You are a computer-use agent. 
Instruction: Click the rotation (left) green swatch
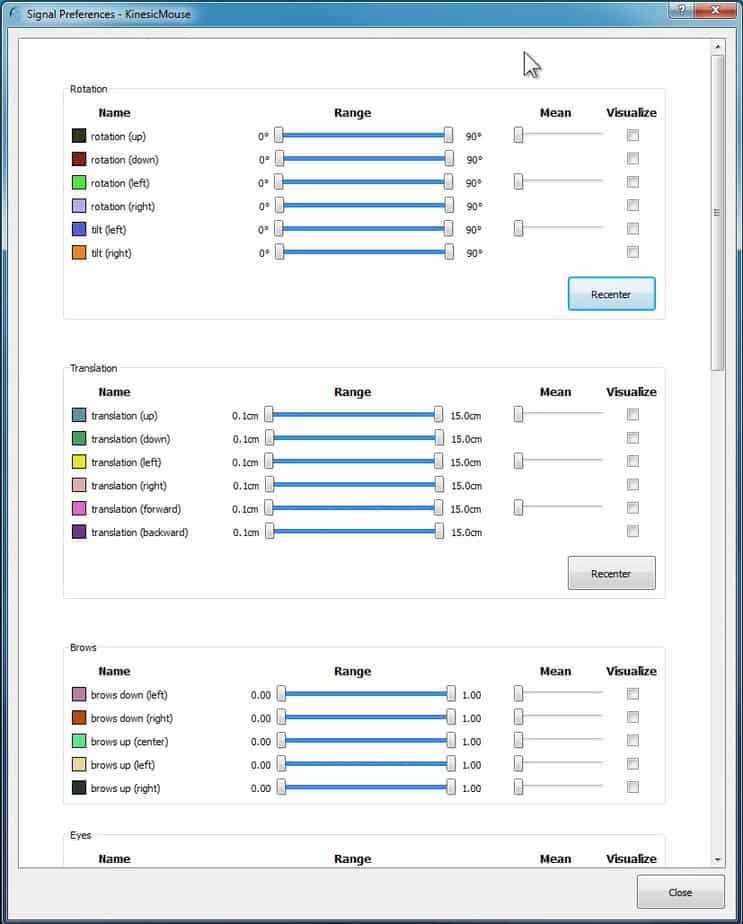point(79,183)
